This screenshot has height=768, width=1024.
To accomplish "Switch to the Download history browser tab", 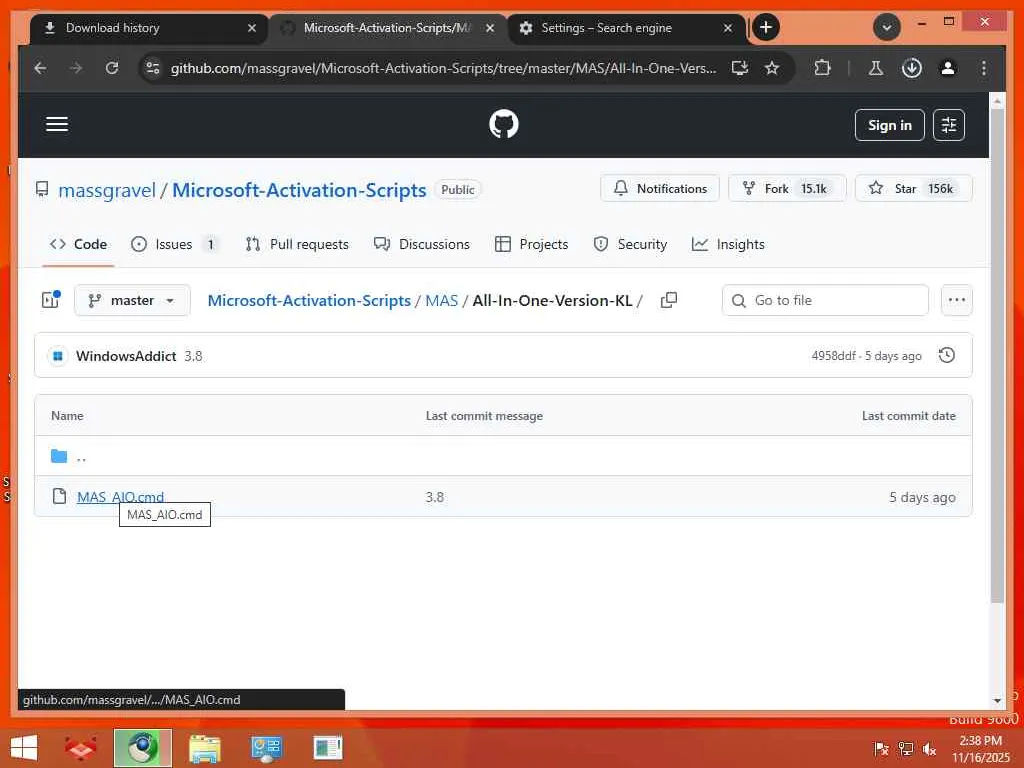I will (148, 28).
